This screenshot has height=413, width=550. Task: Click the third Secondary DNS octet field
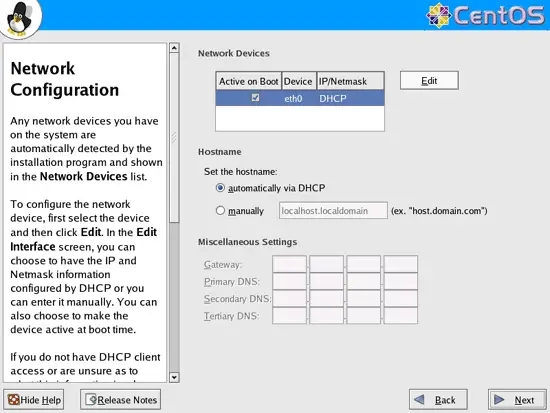pos(364,299)
